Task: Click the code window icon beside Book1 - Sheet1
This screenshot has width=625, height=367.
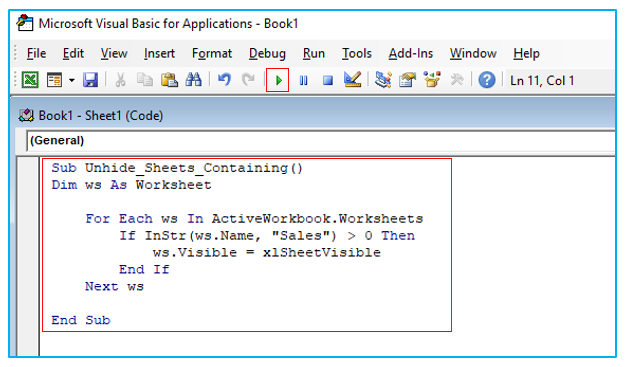Action: (x=26, y=116)
